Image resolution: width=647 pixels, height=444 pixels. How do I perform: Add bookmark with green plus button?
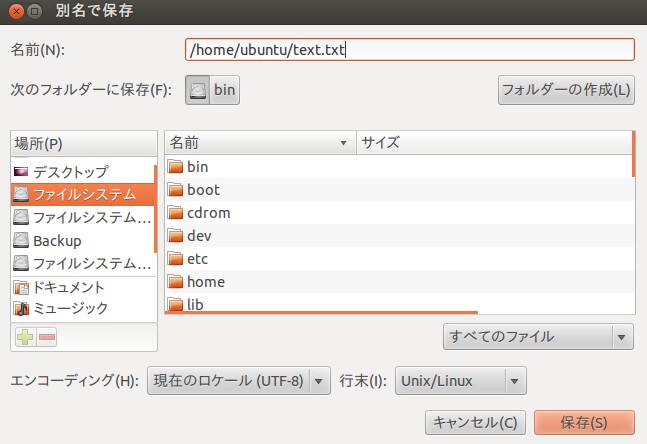(x=26, y=337)
